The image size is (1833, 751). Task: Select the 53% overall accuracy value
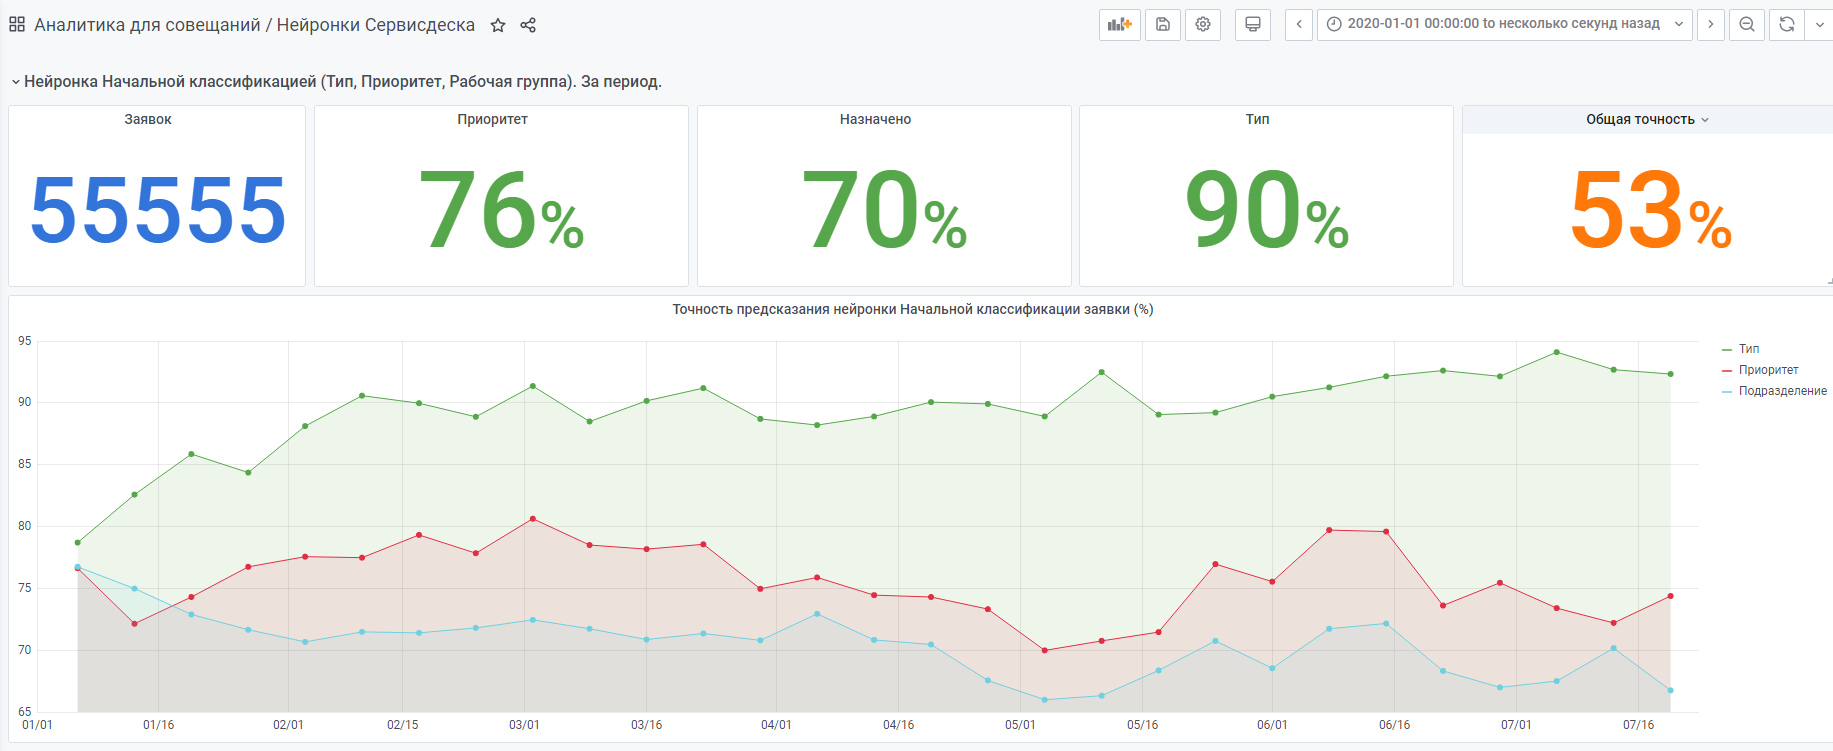pyautogui.click(x=1650, y=209)
